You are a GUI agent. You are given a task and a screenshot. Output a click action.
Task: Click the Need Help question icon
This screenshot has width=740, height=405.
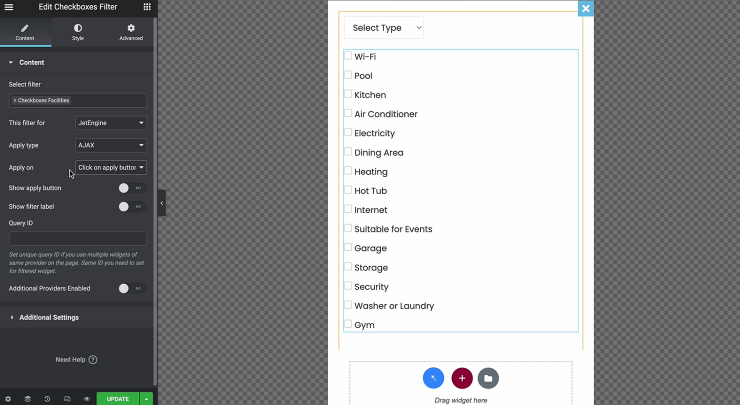tap(93, 360)
